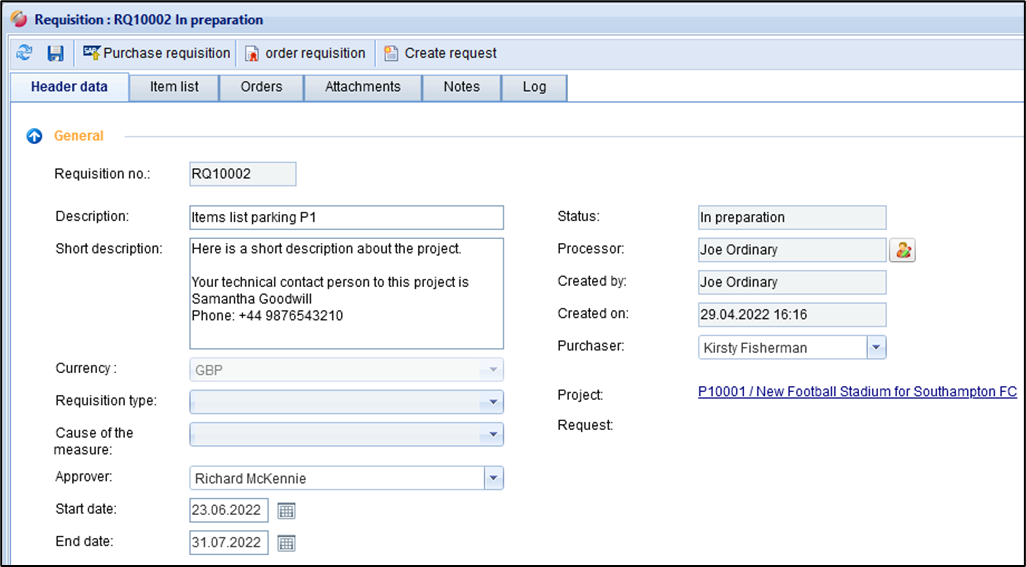Click the save disk icon

click(x=55, y=53)
